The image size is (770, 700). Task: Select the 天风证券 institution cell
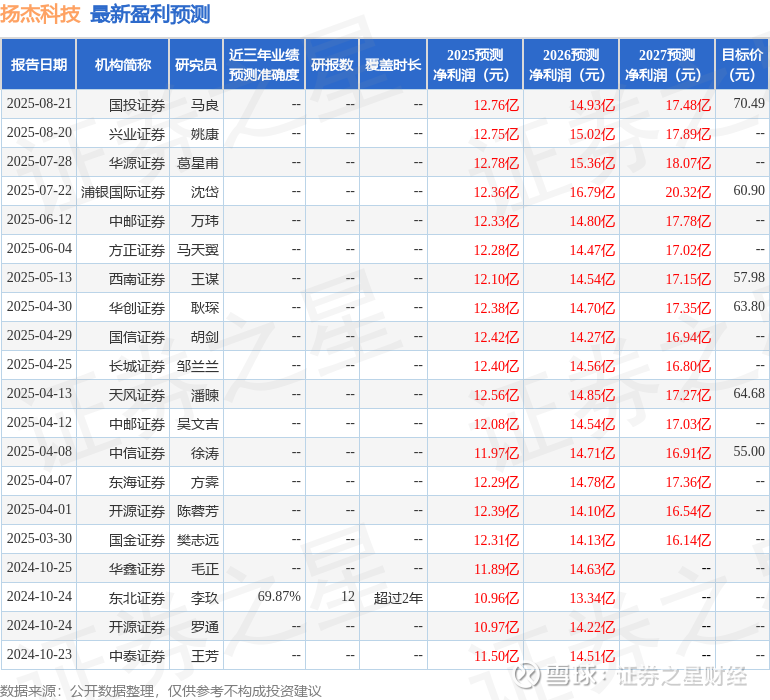pyautogui.click(x=123, y=394)
